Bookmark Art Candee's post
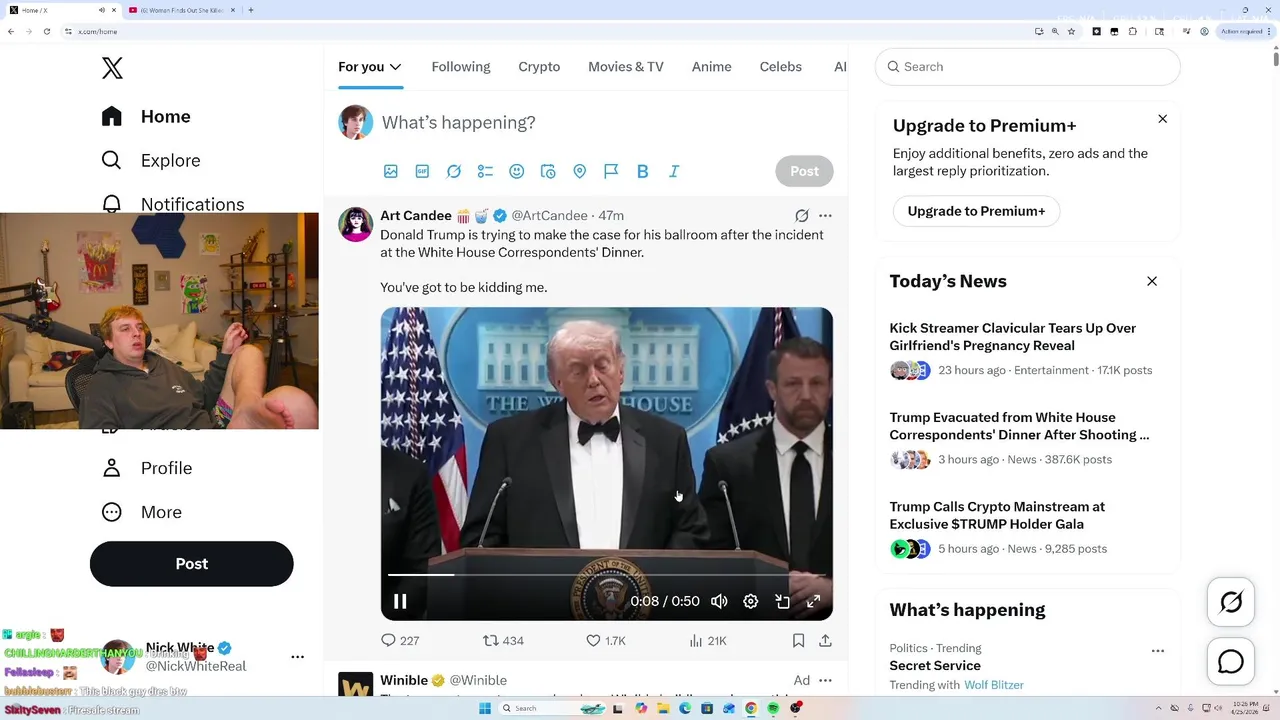The image size is (1280, 720). 798,641
